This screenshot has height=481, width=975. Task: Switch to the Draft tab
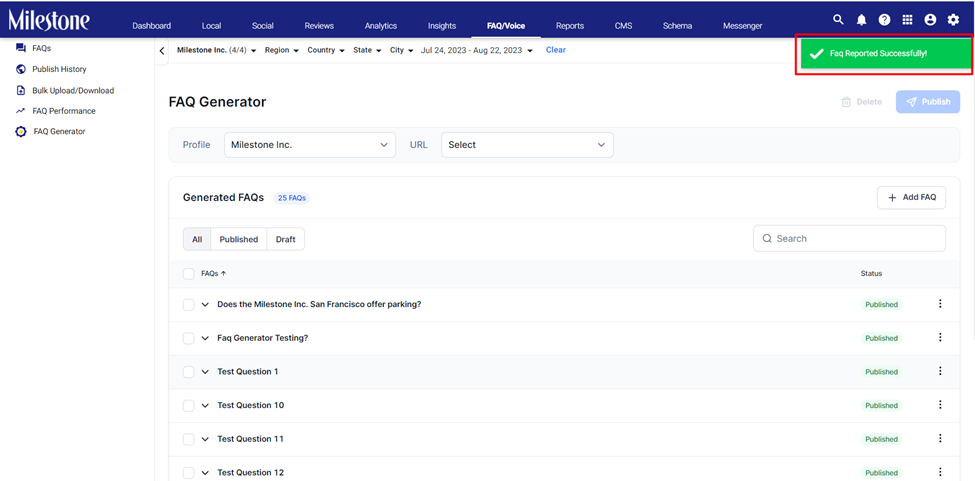[x=285, y=239]
